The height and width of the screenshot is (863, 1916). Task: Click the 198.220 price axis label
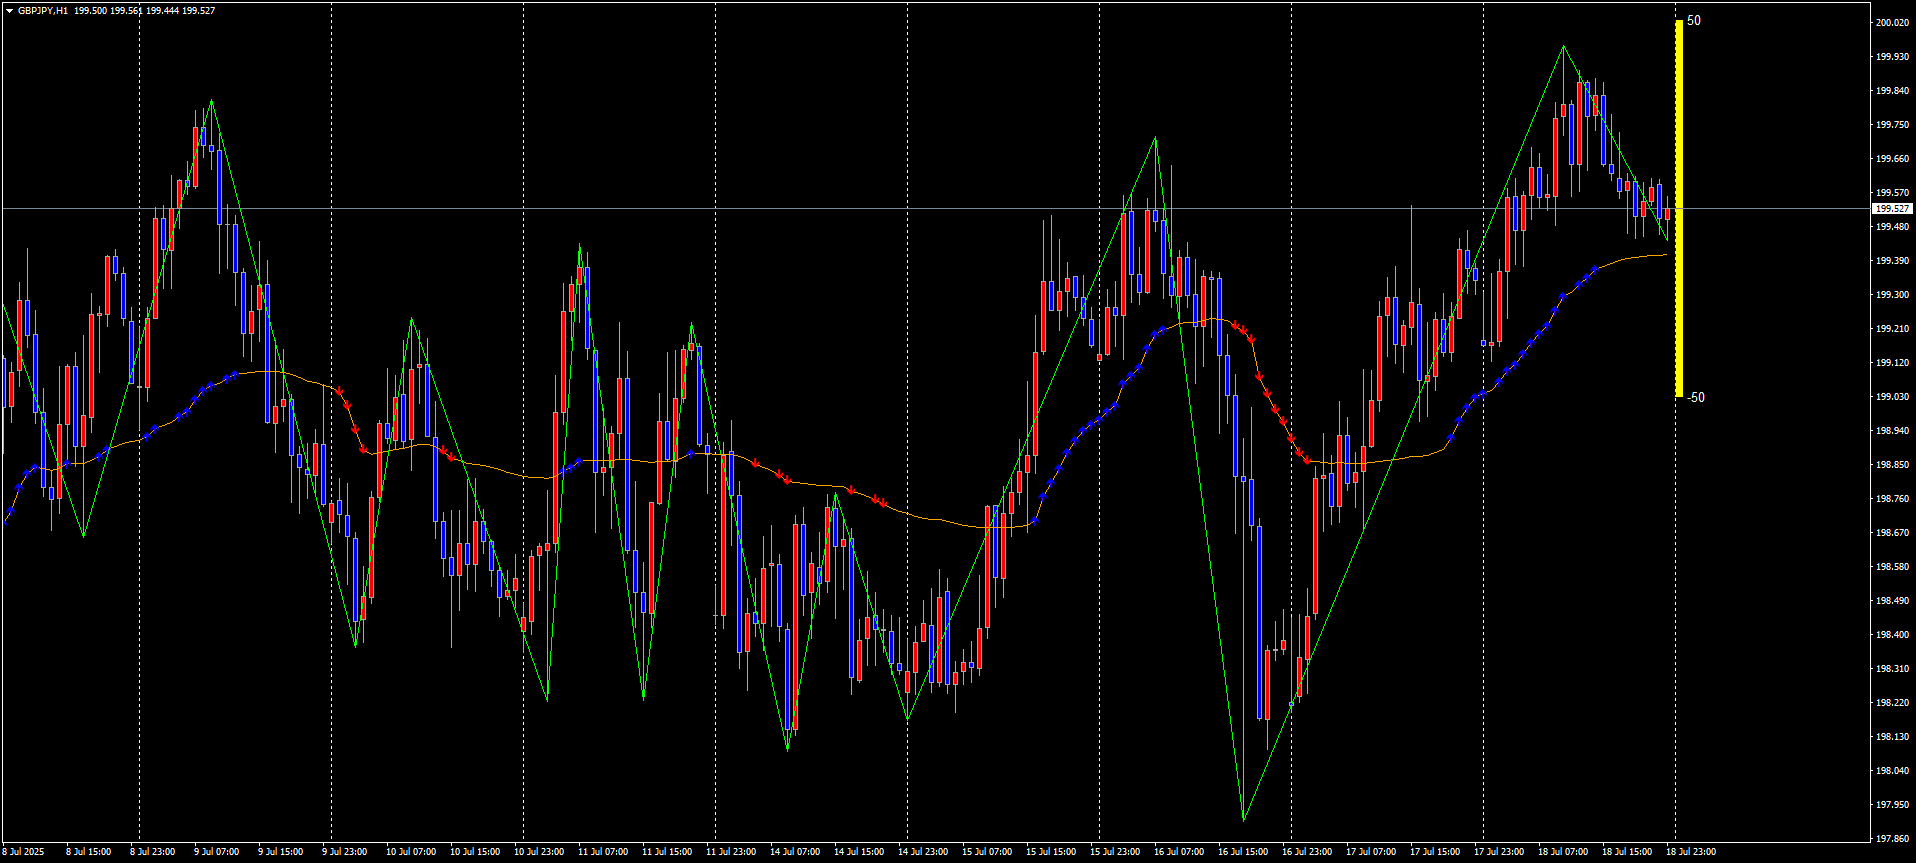pyautogui.click(x=1891, y=703)
